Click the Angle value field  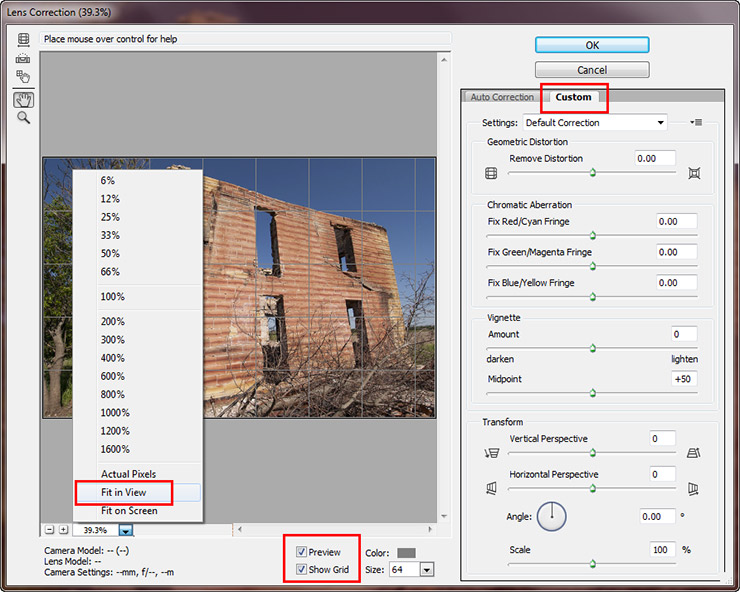657,516
